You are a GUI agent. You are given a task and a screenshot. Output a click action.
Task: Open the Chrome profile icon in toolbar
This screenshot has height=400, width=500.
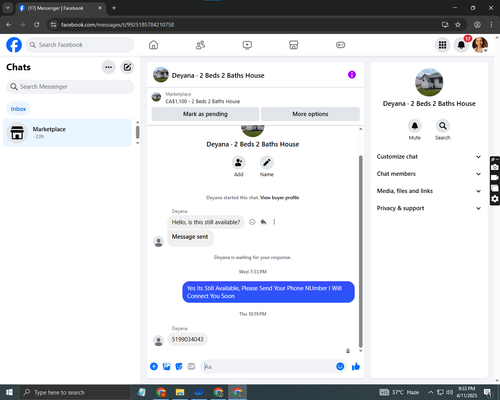[477, 25]
